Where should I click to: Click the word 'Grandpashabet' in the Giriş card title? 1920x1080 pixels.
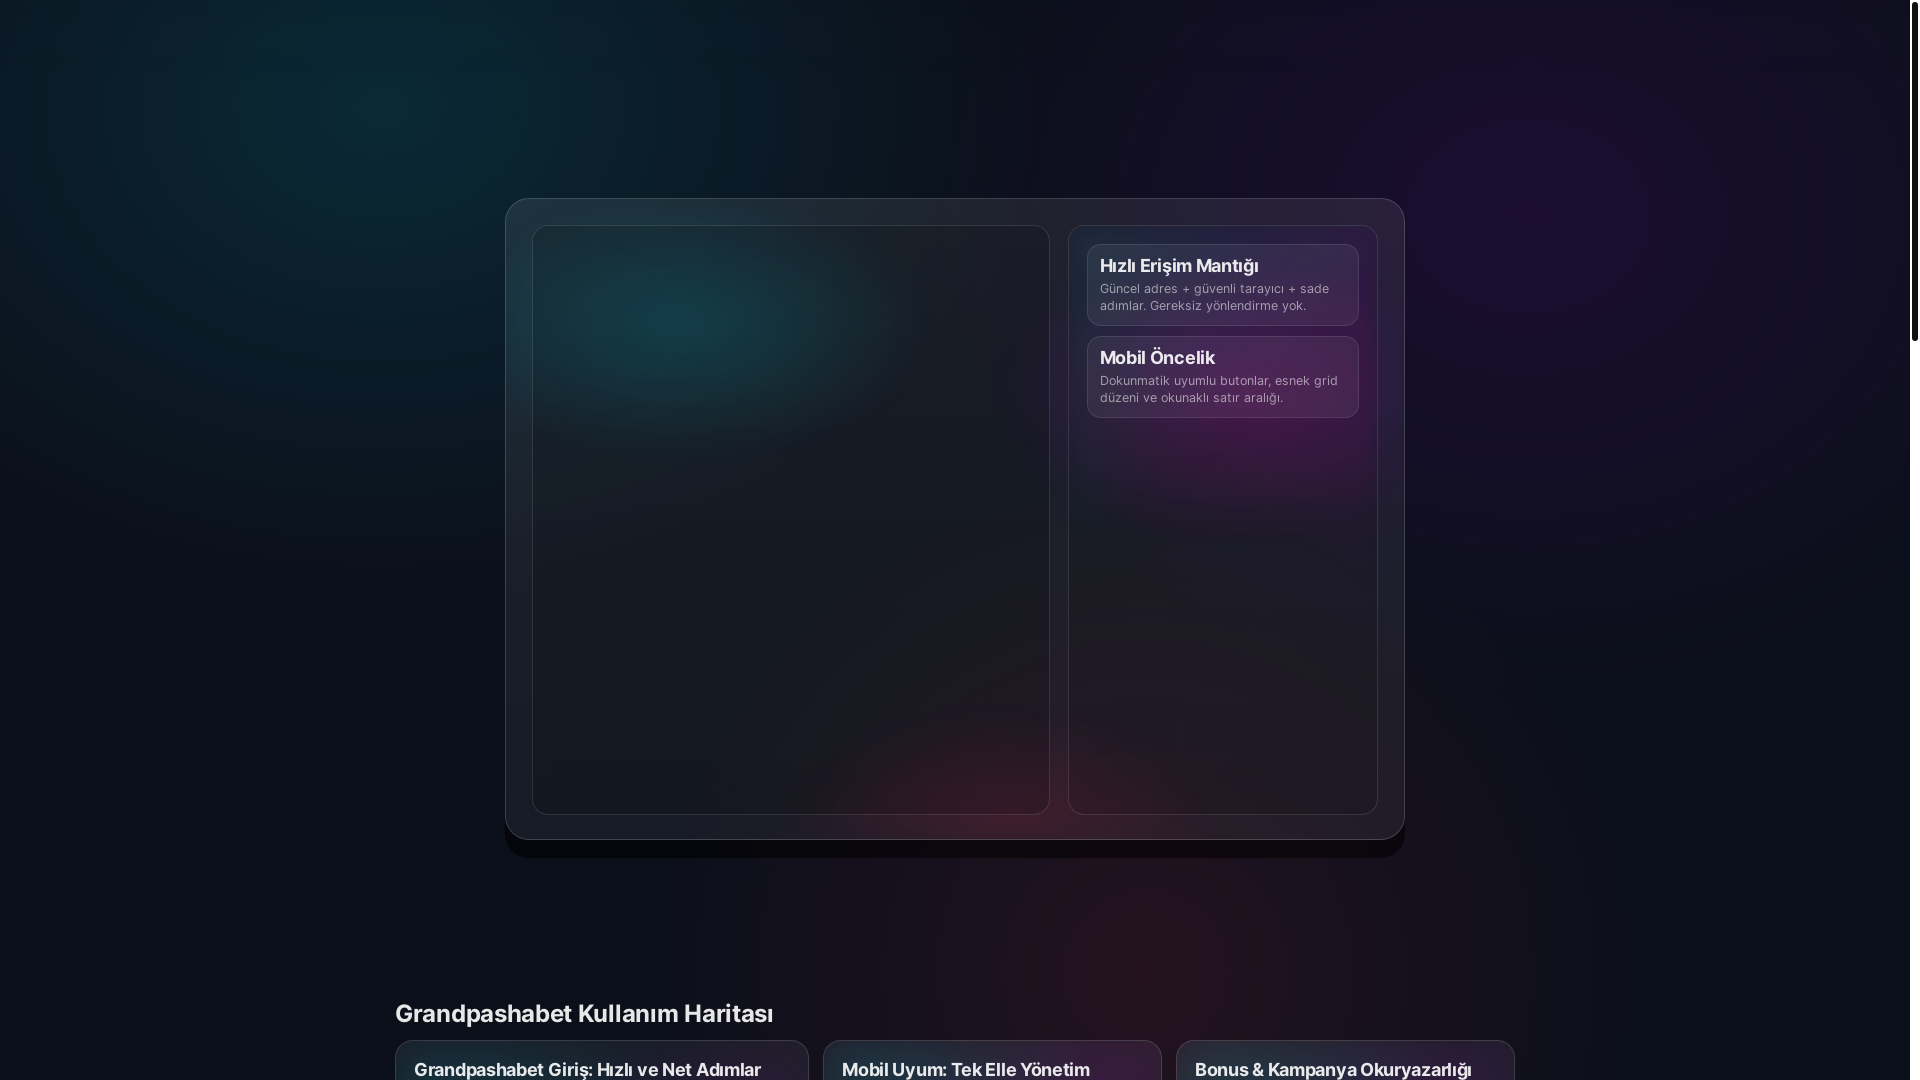coord(478,1070)
